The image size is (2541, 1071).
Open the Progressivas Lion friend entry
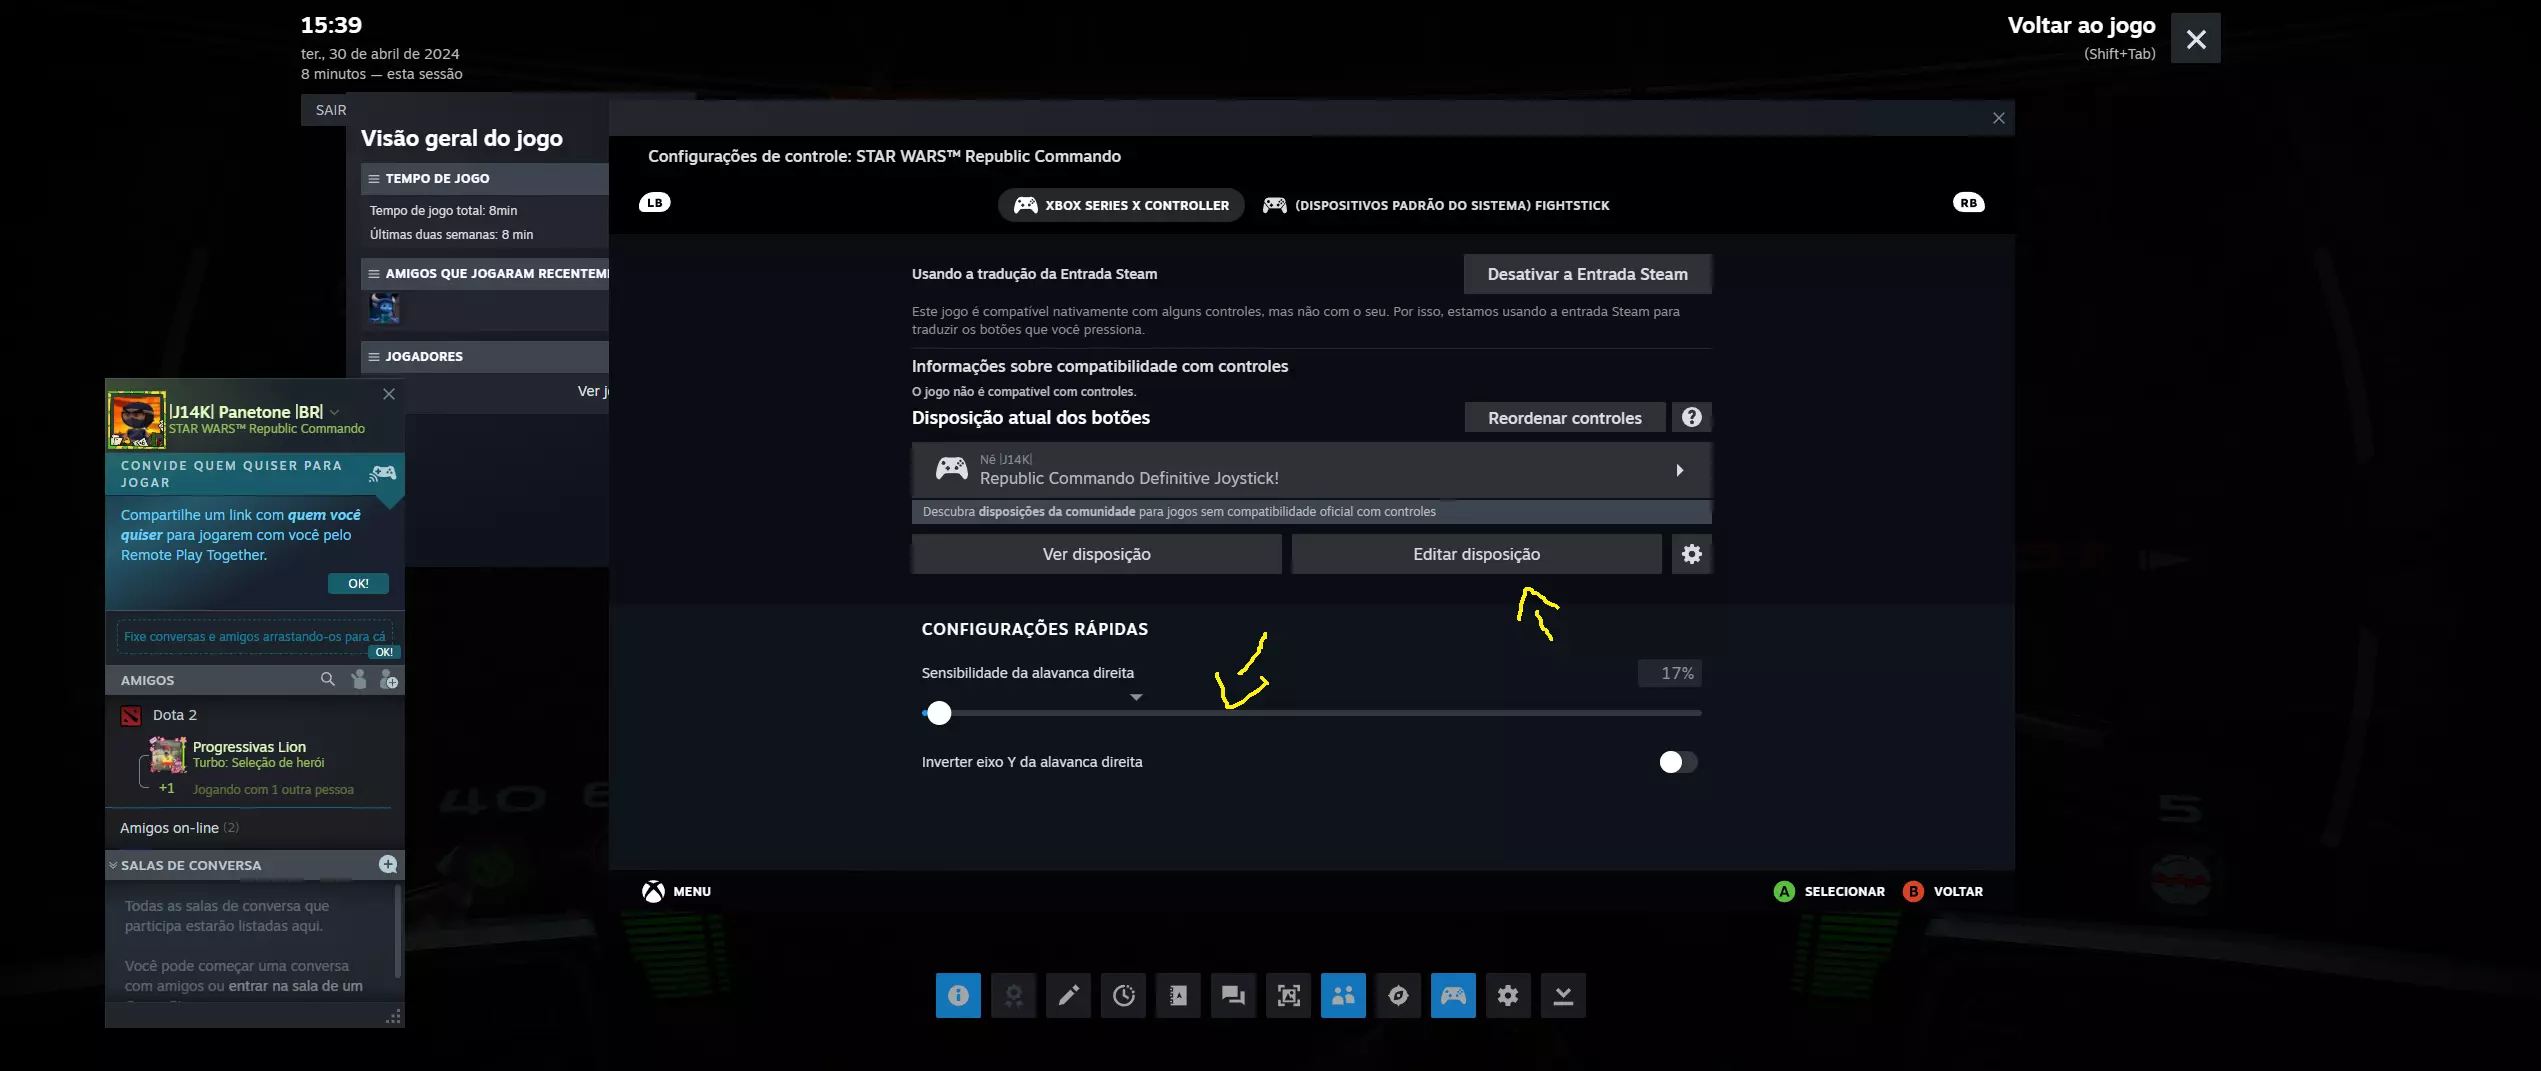point(250,755)
